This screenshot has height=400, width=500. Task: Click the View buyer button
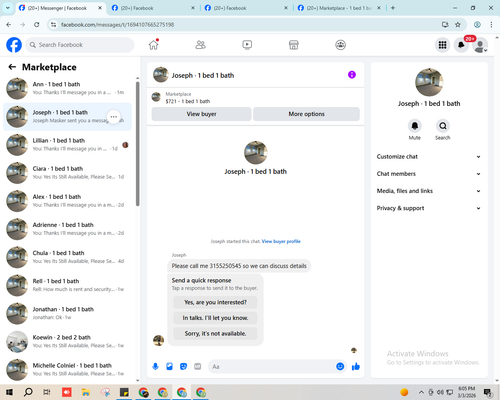[201, 114]
